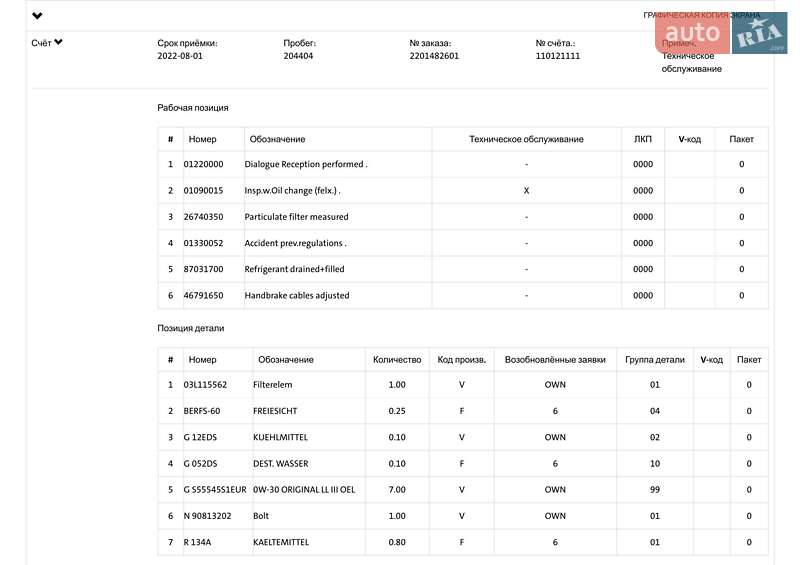Select work number 87031700
800x565 pixels.
[203, 269]
